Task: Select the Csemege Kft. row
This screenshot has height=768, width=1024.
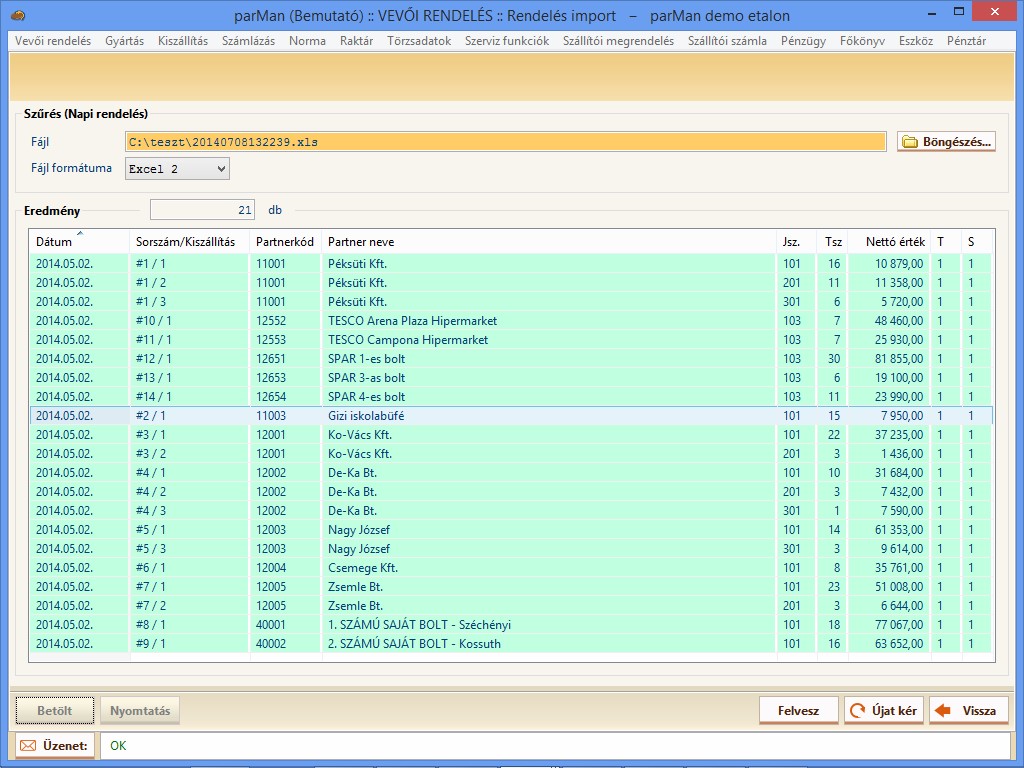Action: pos(511,568)
